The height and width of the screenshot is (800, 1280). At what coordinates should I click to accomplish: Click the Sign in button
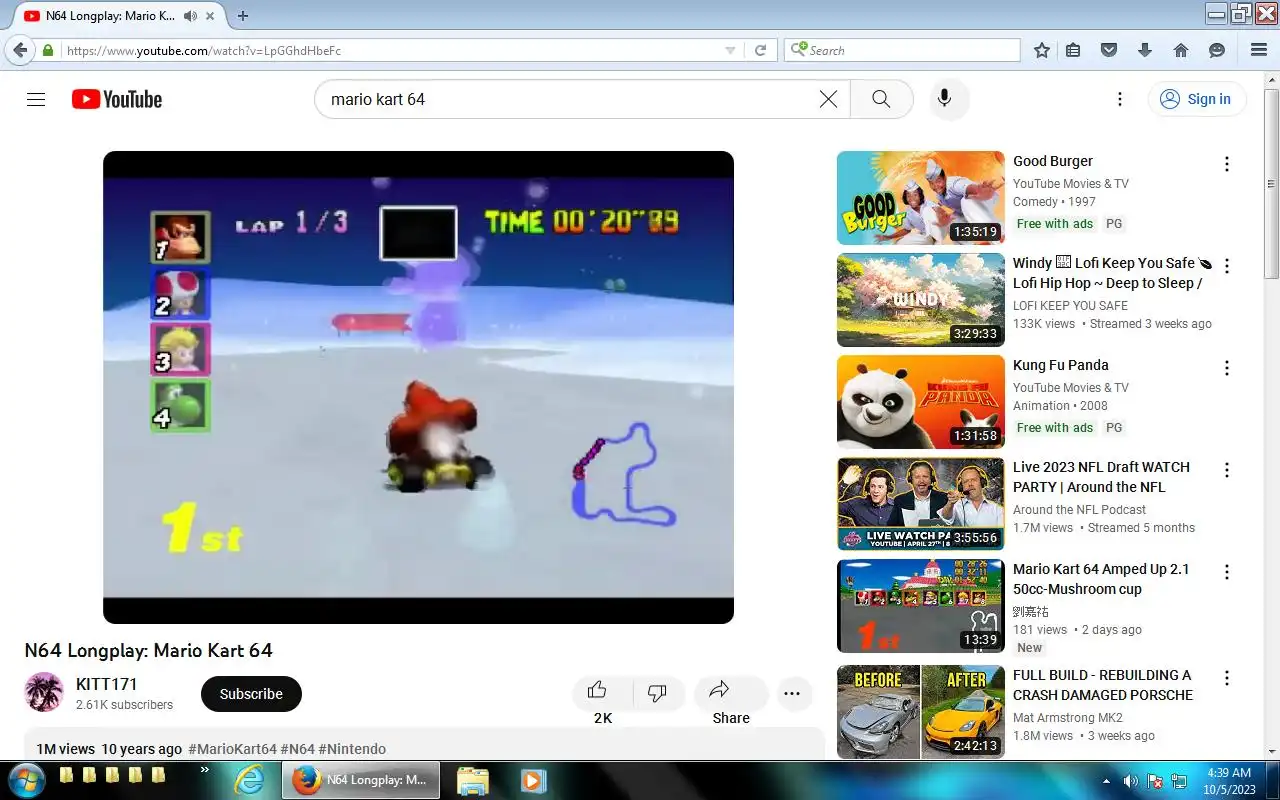pos(1196,99)
